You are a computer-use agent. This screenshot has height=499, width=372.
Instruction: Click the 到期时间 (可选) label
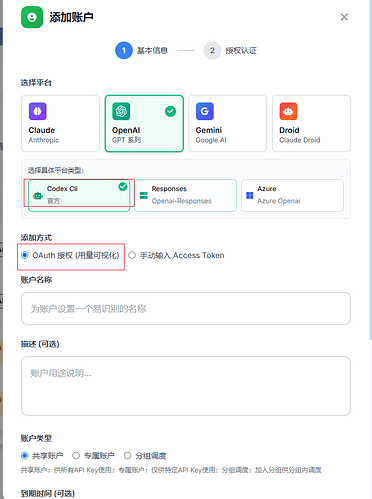(x=48, y=493)
